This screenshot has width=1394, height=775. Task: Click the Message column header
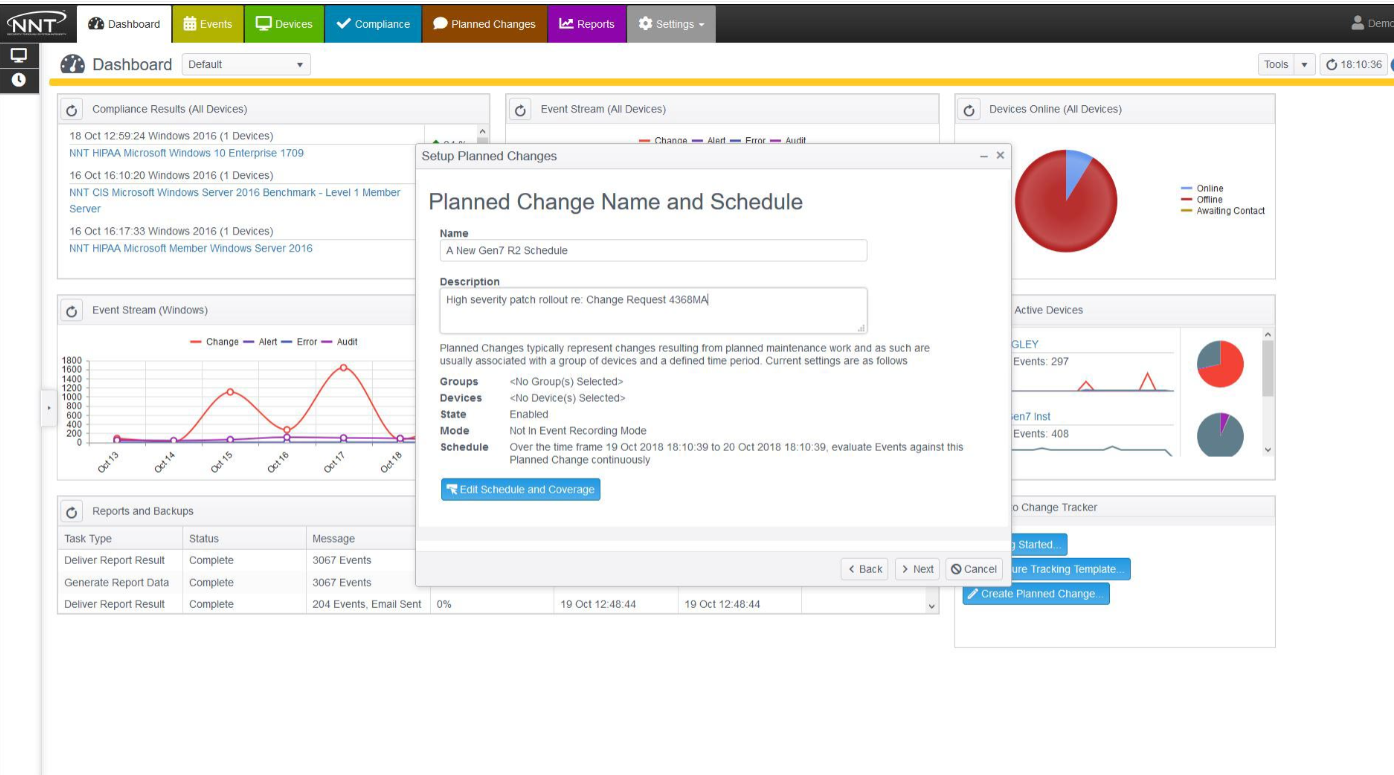click(360, 538)
